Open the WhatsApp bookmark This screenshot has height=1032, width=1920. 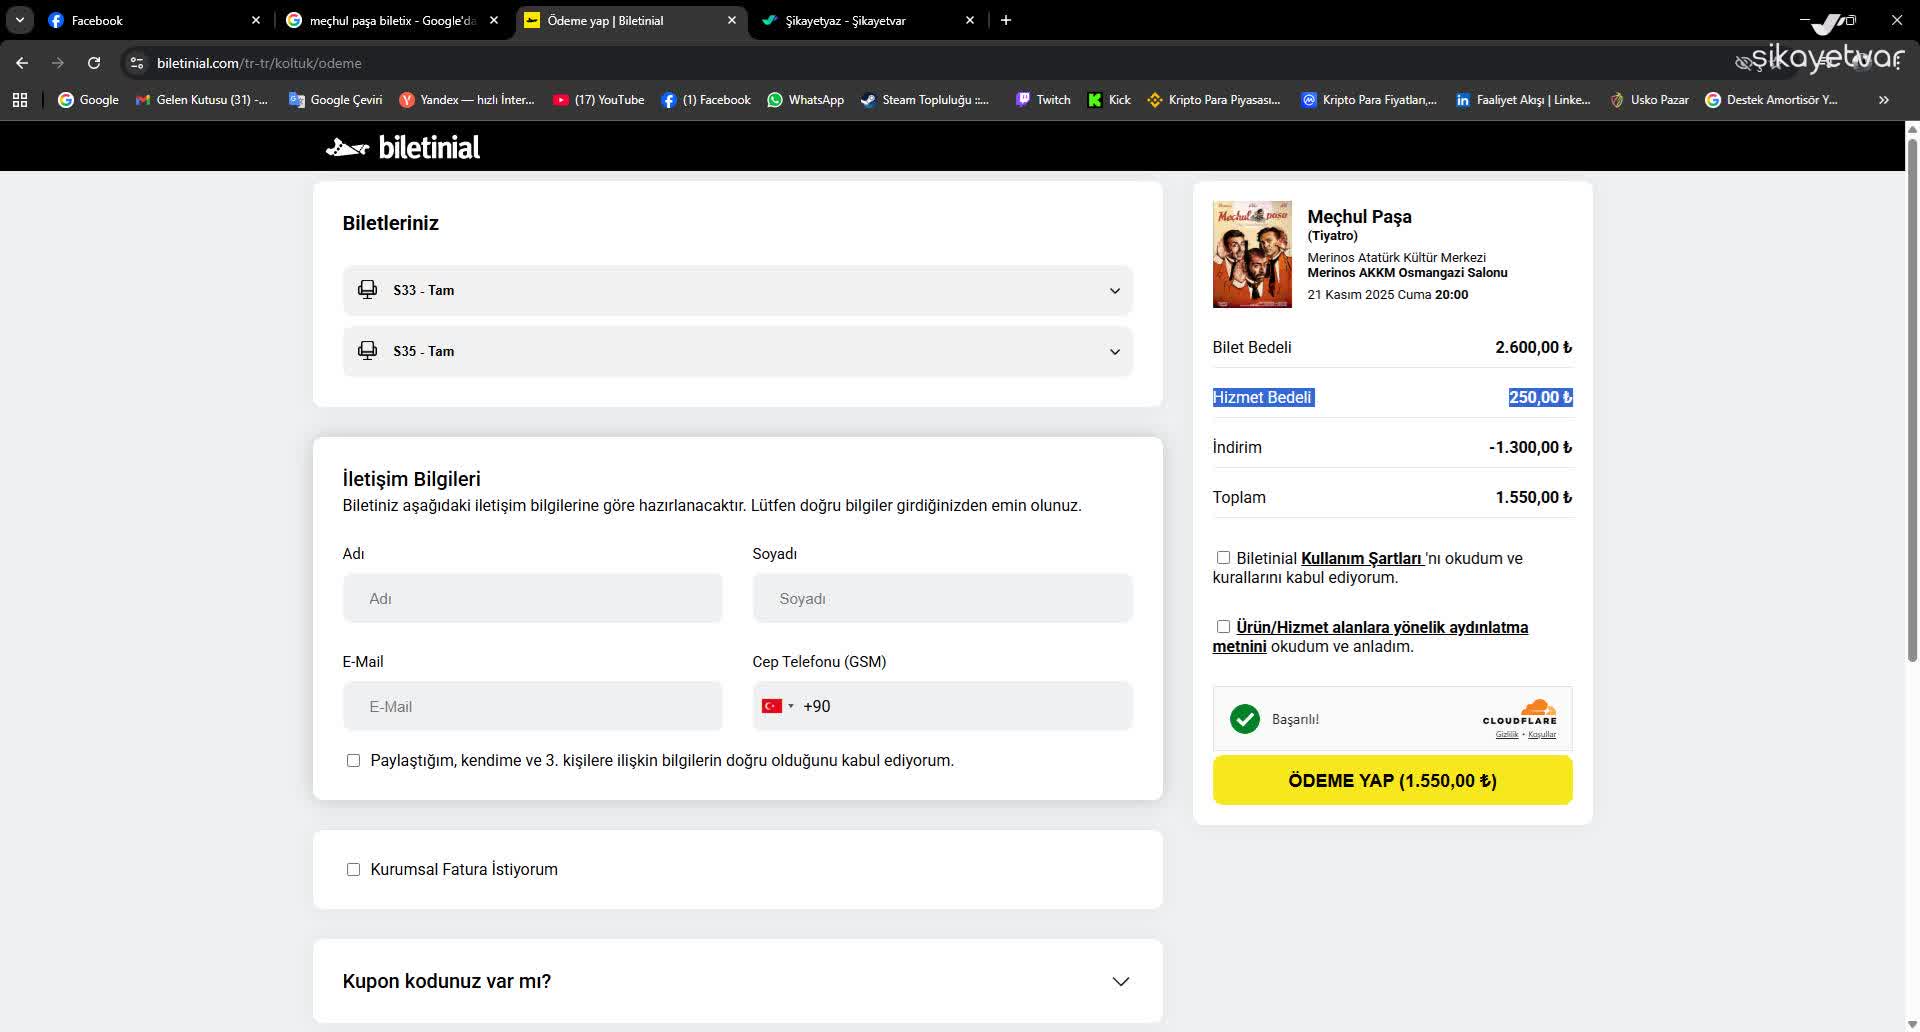[805, 100]
